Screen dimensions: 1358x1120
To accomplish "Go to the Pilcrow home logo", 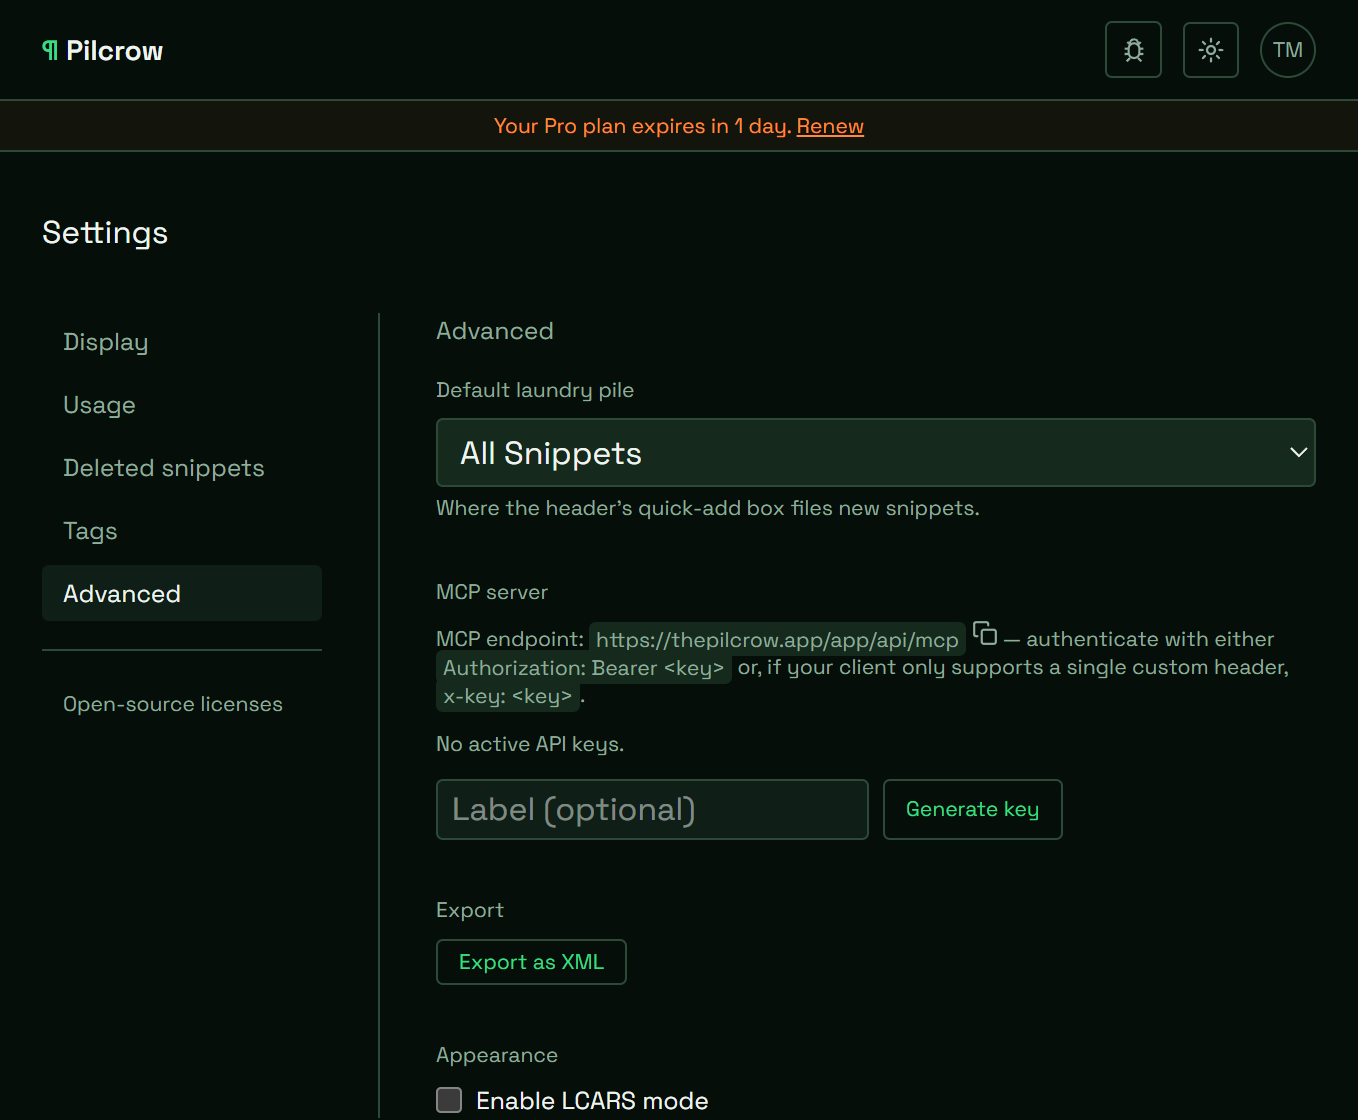I will pos(103,51).
